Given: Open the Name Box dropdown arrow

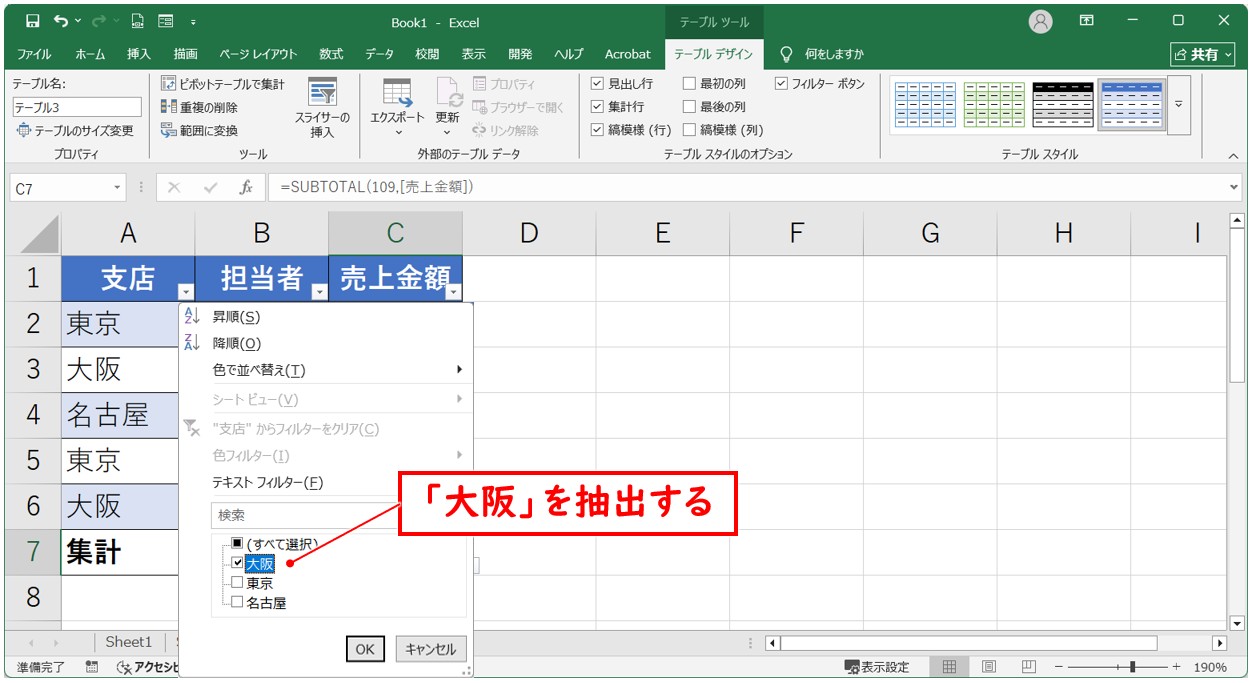Looking at the screenshot, I should point(118,187).
